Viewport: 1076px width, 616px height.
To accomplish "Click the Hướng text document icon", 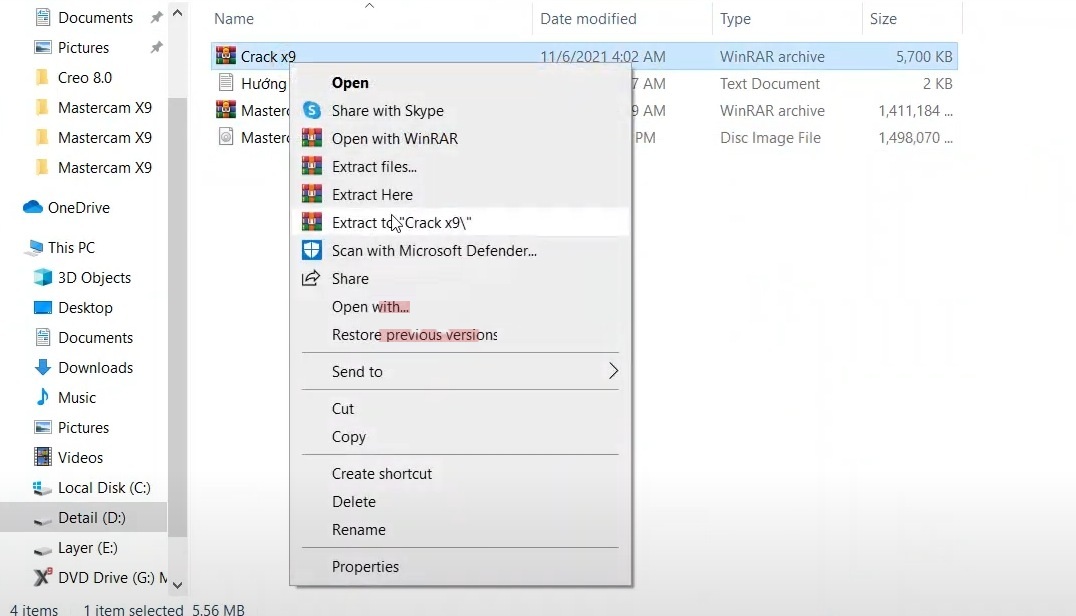I will pyautogui.click(x=226, y=83).
